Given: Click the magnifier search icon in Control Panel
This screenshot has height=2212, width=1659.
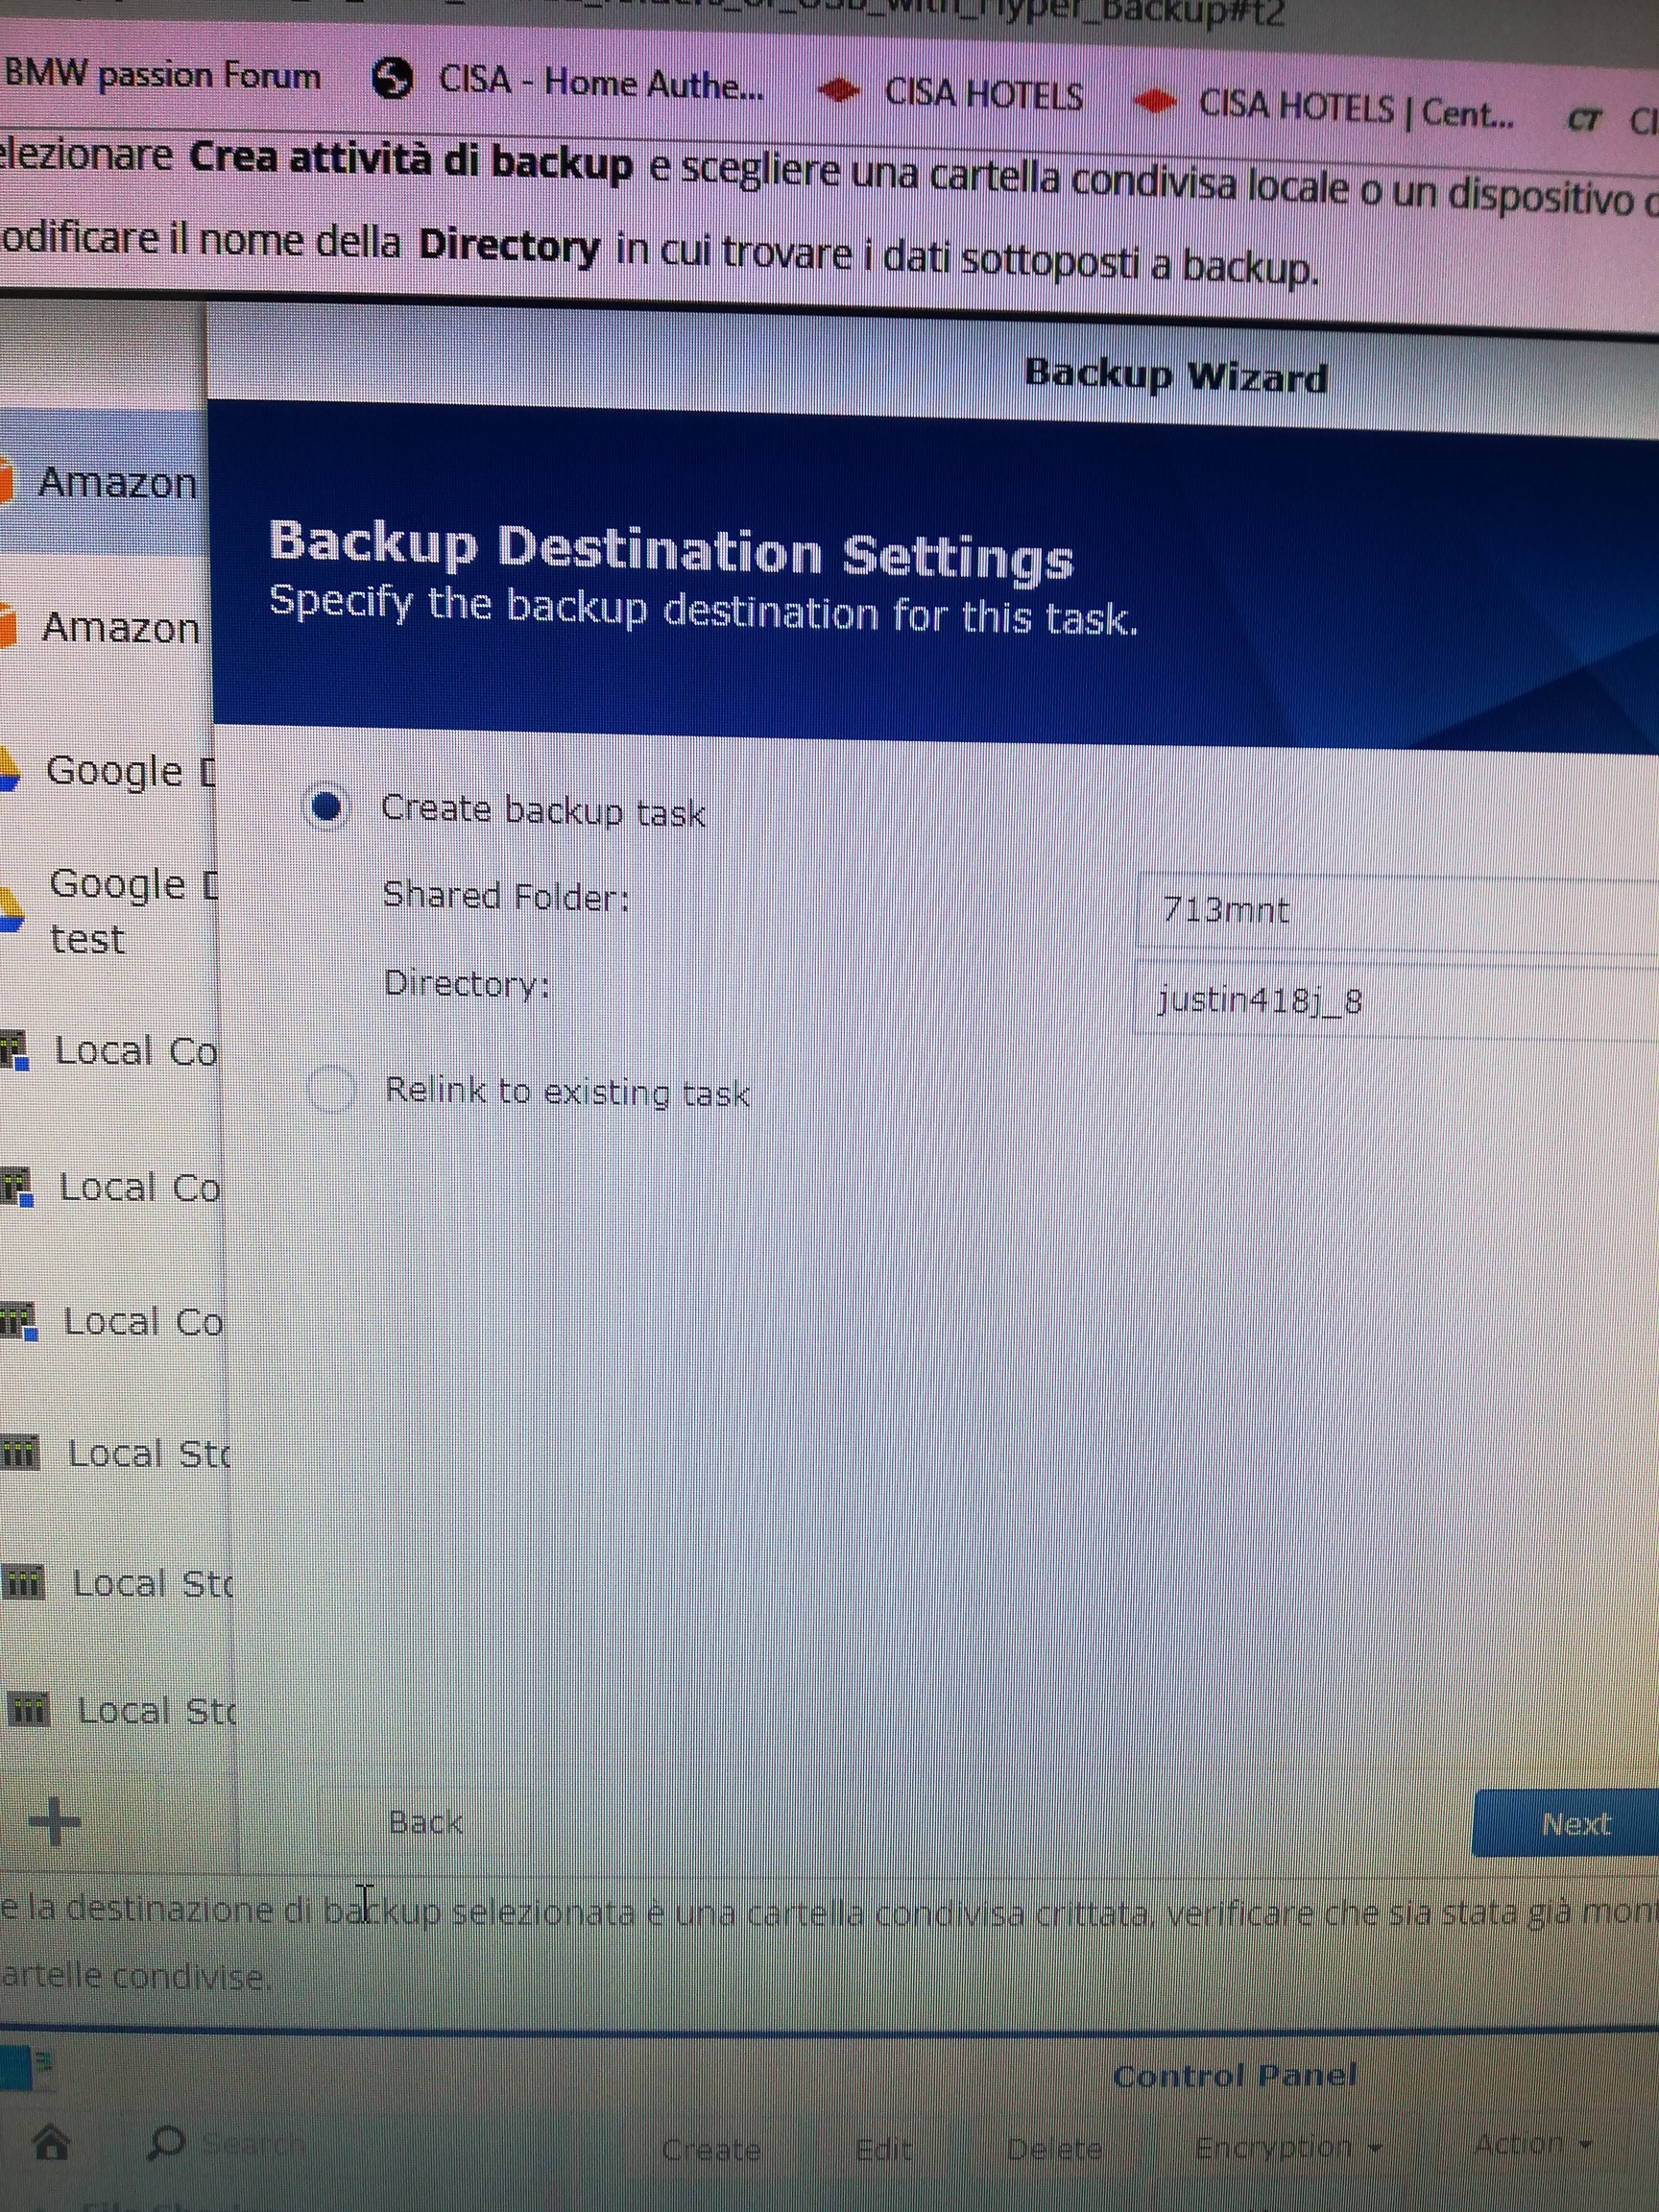Looking at the screenshot, I should tap(166, 2141).
